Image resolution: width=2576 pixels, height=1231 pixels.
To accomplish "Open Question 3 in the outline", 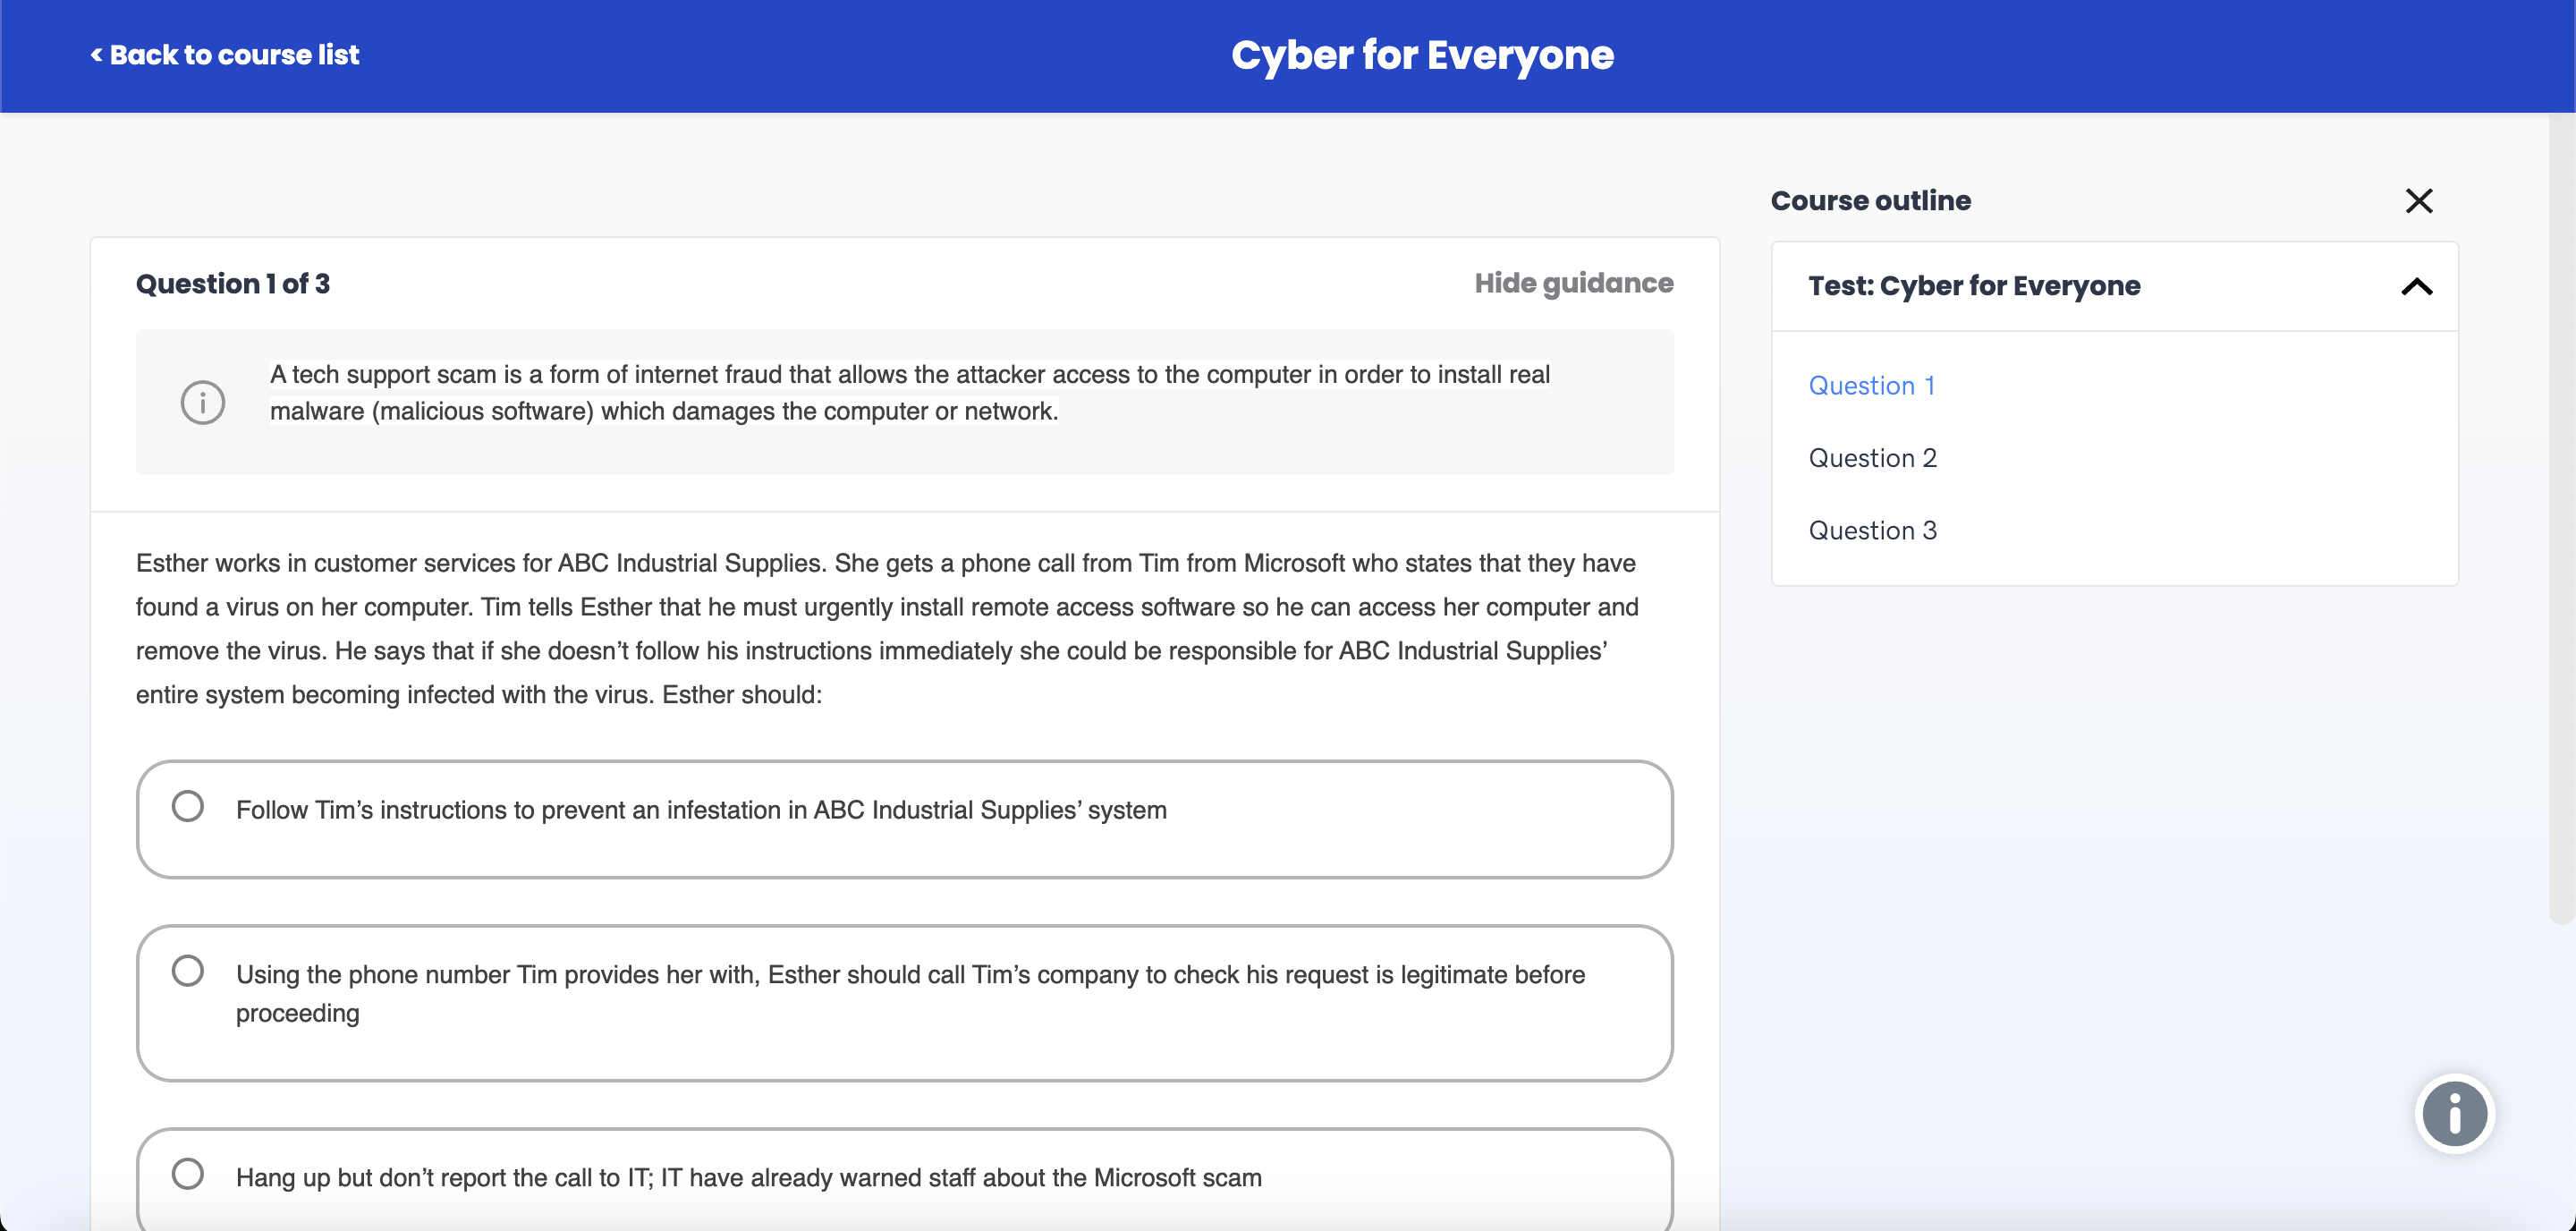I will pyautogui.click(x=1872, y=531).
